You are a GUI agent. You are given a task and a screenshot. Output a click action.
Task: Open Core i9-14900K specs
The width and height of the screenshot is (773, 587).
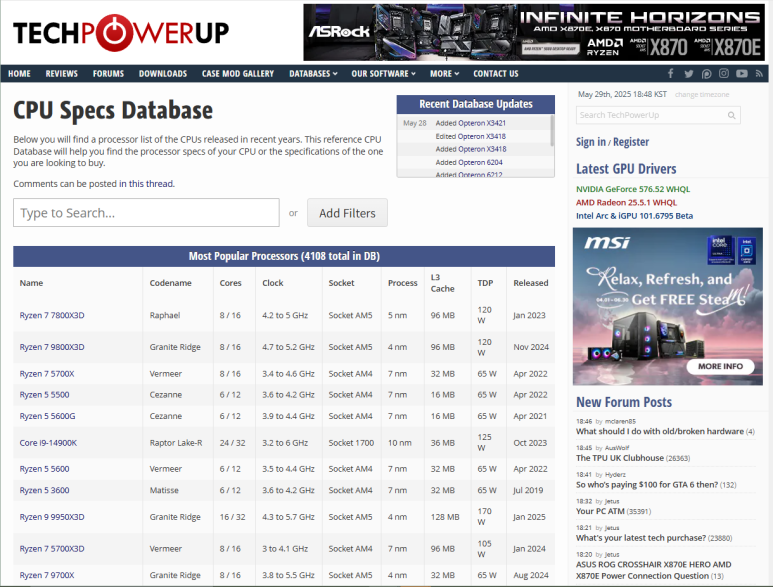[48, 443]
